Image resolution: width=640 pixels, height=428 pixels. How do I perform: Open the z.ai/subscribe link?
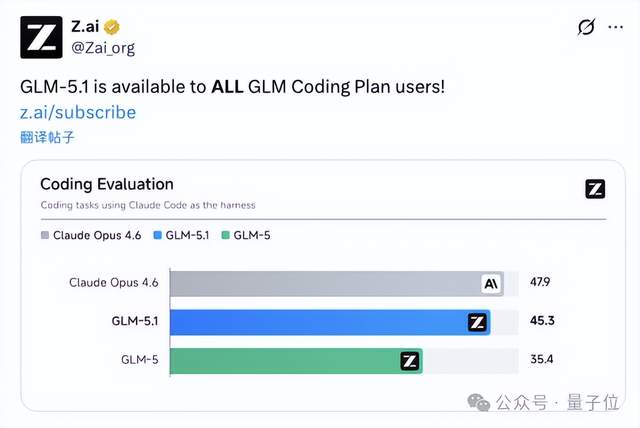click(78, 112)
